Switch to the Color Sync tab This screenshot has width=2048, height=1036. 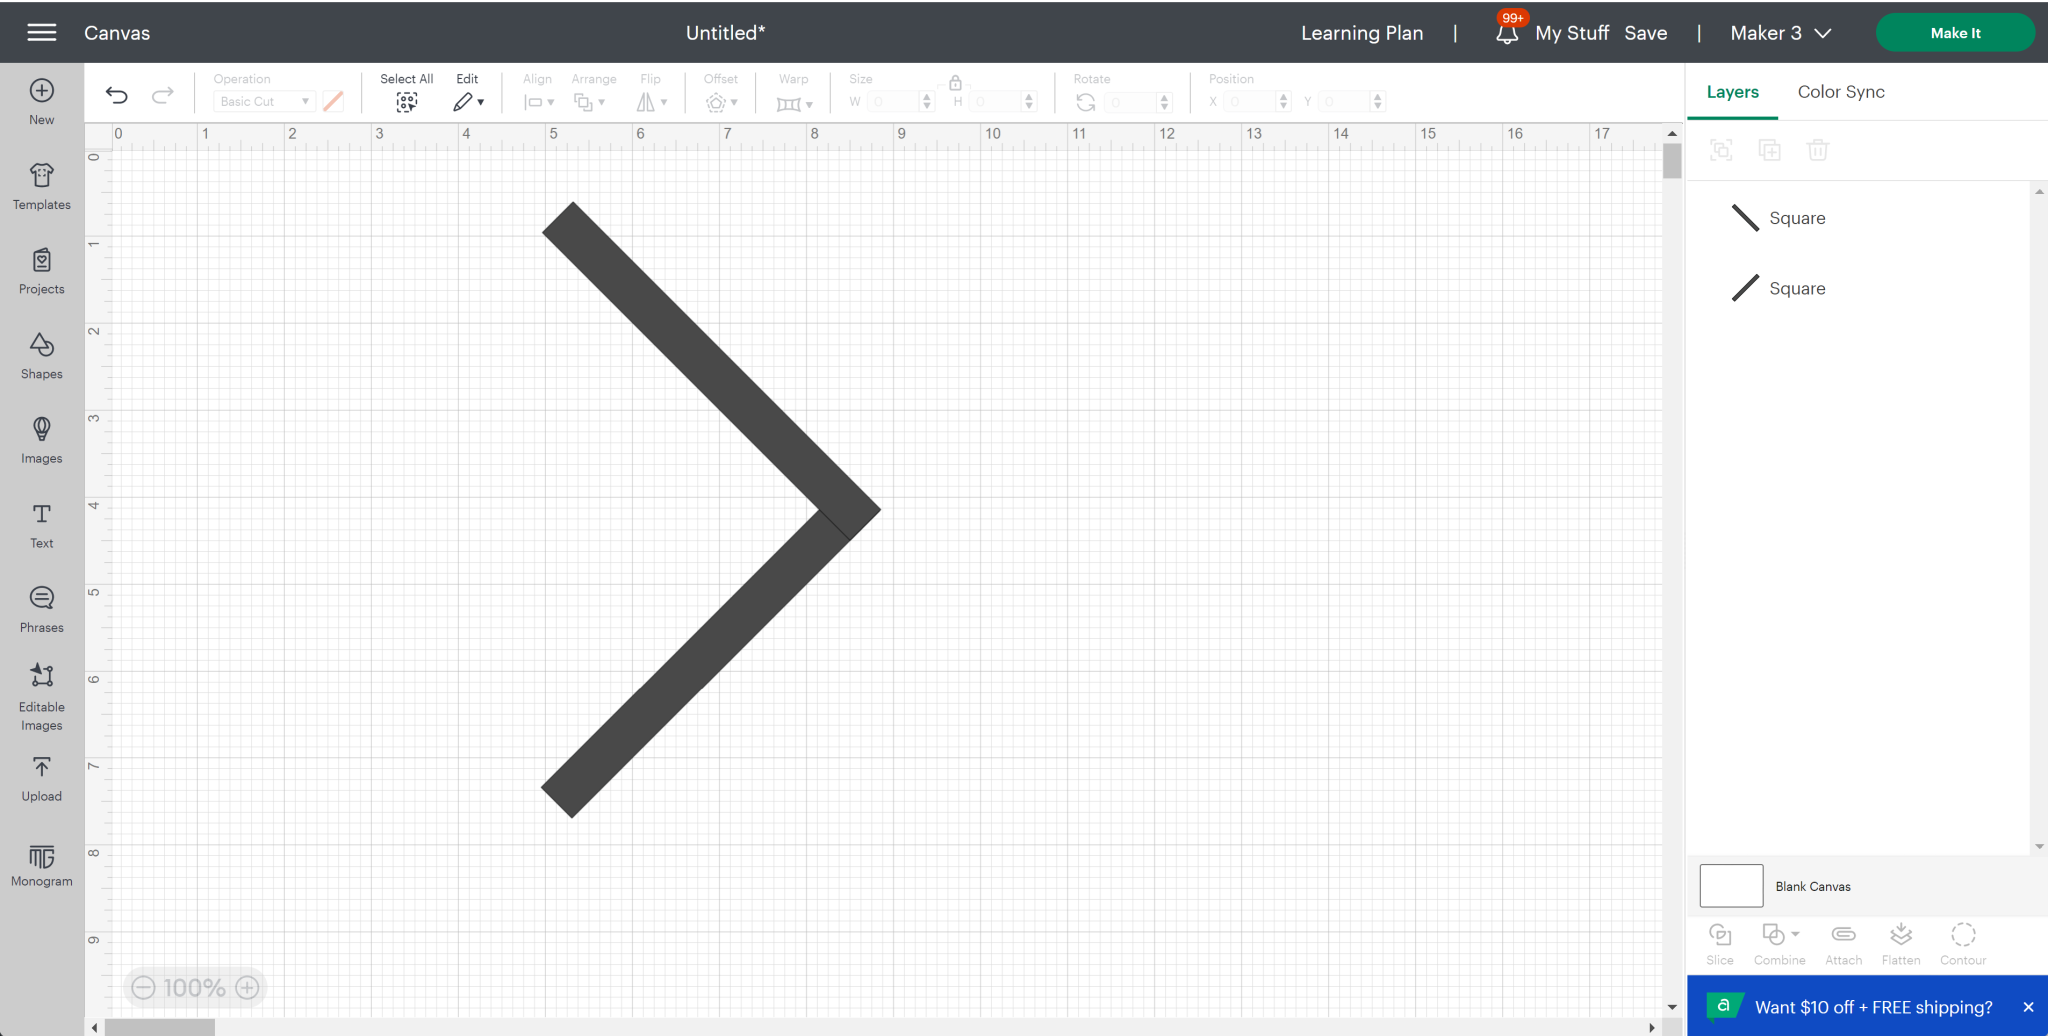click(1841, 92)
